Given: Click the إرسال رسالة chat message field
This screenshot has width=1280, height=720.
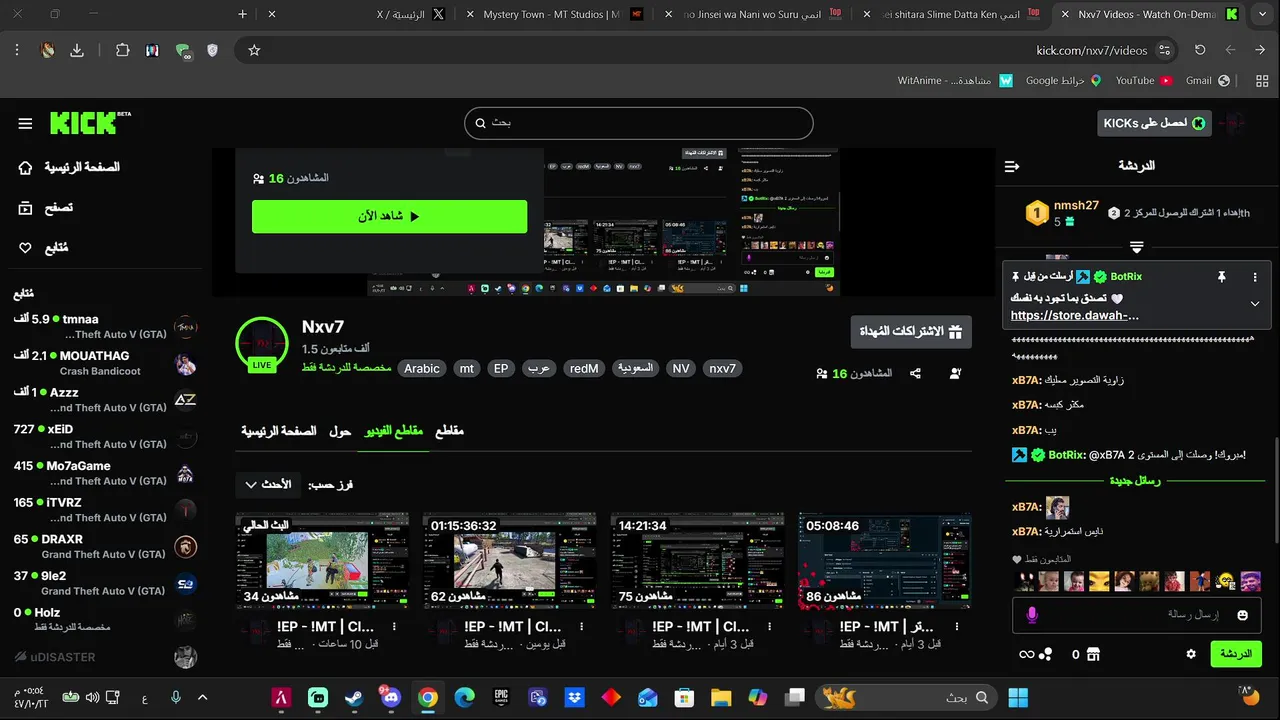Looking at the screenshot, I should coord(1137,614).
